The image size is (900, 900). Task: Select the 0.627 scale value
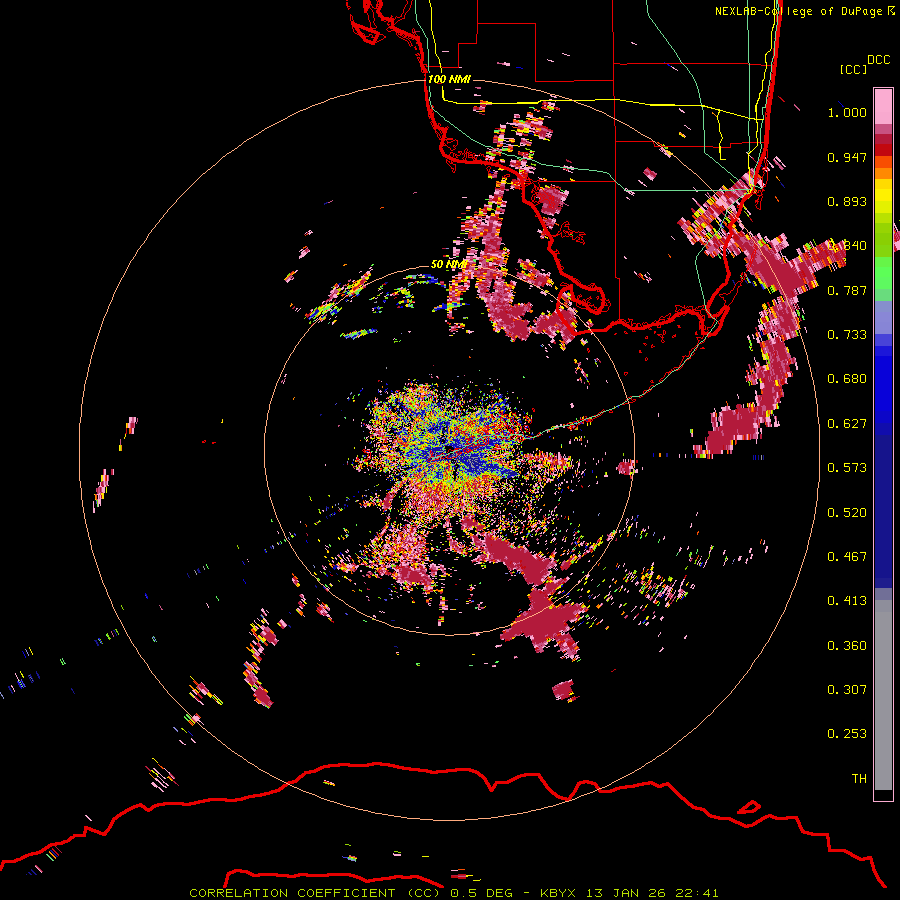(x=847, y=424)
